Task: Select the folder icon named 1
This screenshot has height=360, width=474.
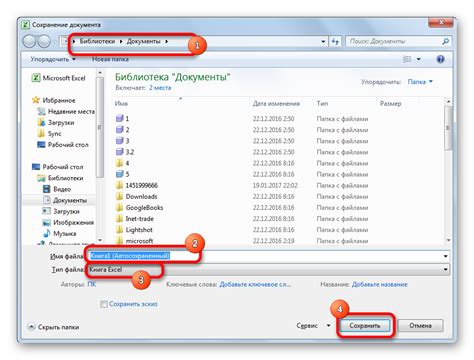Action: click(x=119, y=118)
